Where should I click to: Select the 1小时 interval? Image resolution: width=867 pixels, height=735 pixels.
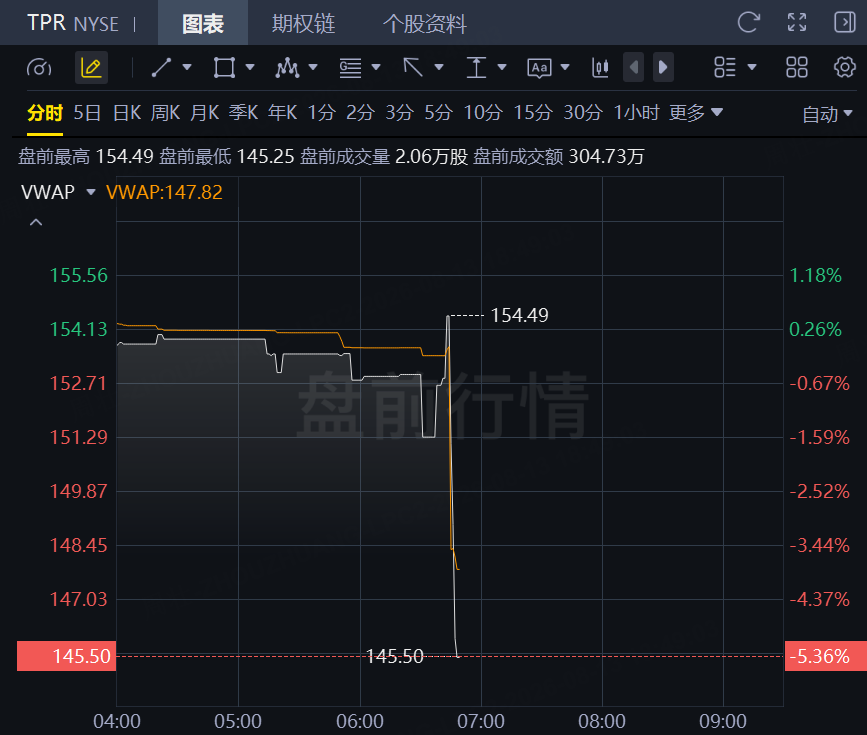[x=636, y=113]
